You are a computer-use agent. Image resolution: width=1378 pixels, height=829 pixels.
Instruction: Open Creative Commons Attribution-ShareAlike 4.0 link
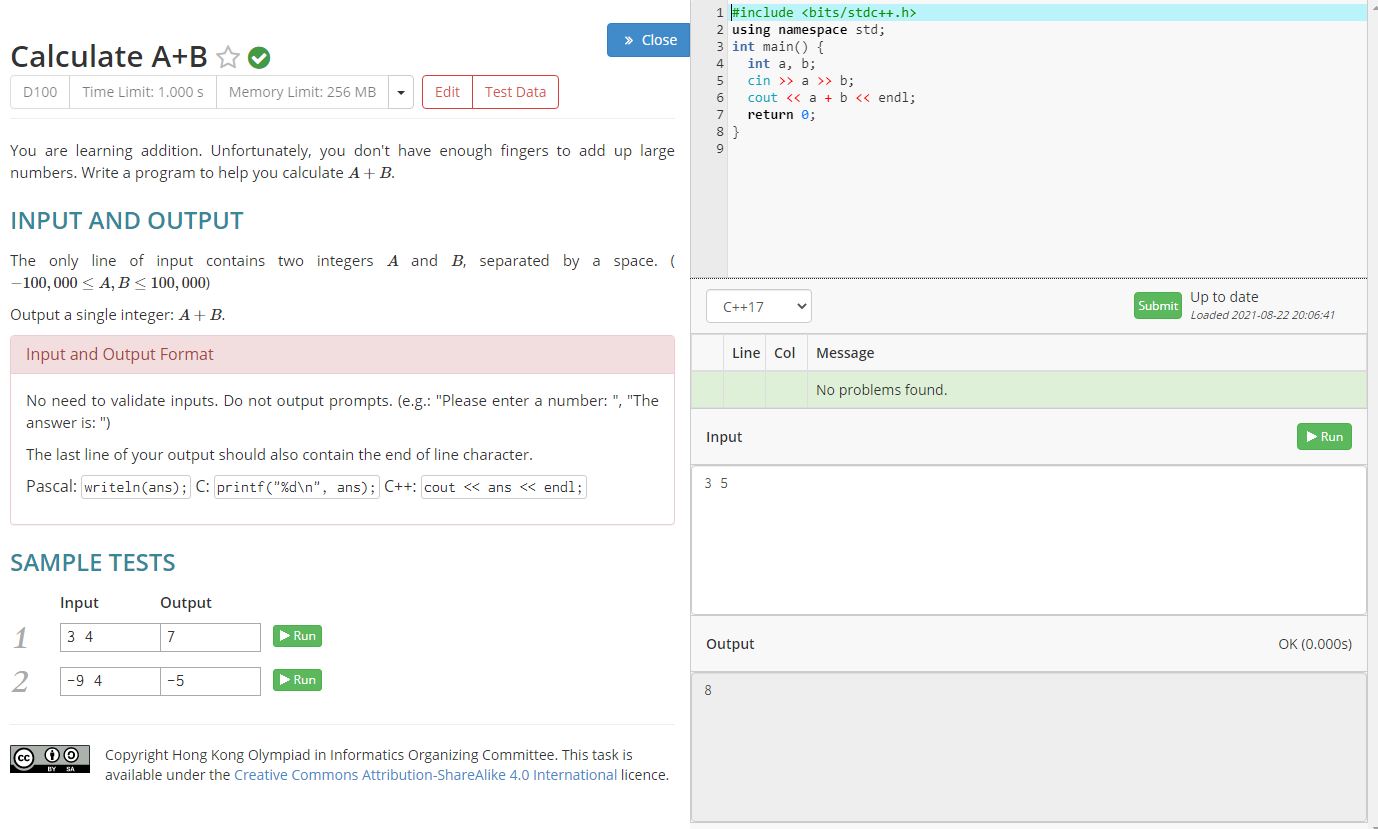point(425,775)
